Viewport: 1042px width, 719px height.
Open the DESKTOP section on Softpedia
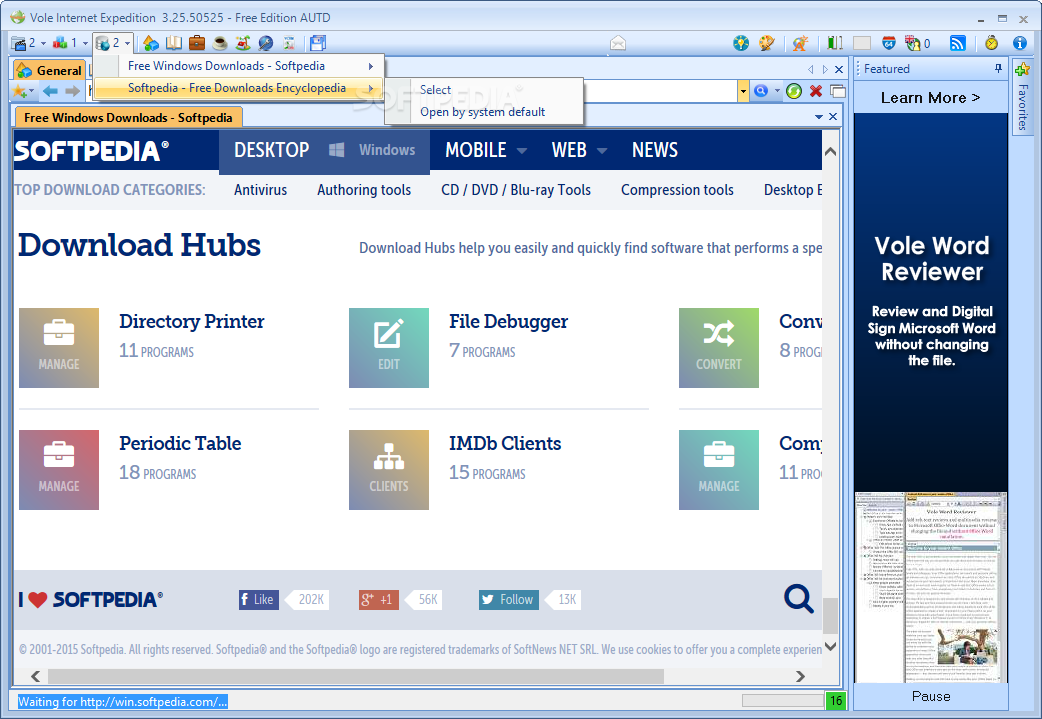pos(272,150)
